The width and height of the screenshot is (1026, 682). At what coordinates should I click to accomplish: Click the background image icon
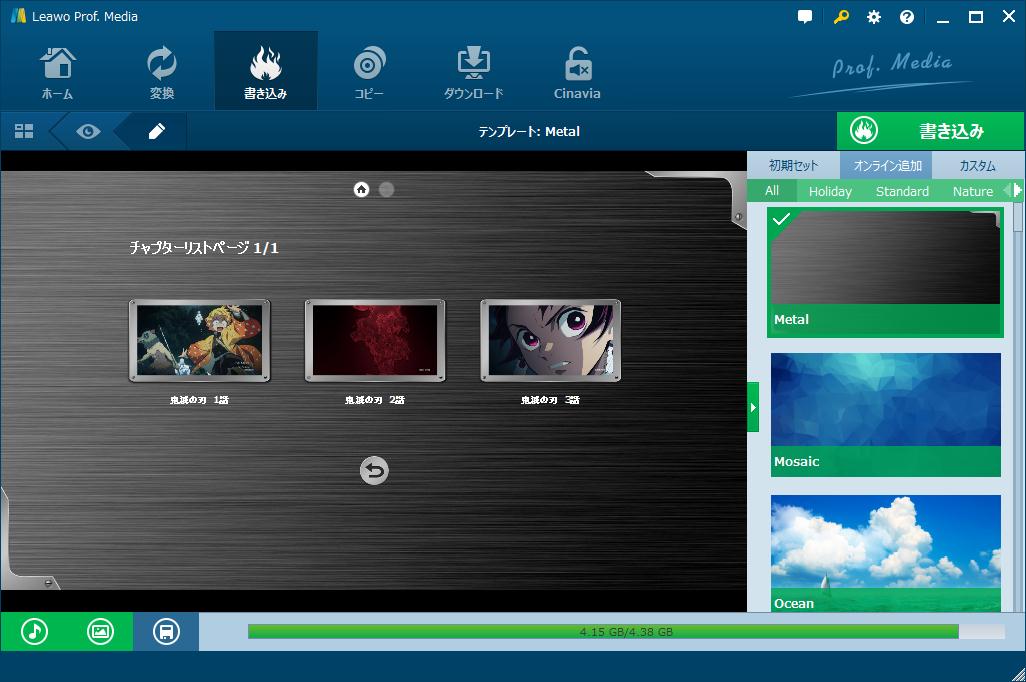[100, 631]
